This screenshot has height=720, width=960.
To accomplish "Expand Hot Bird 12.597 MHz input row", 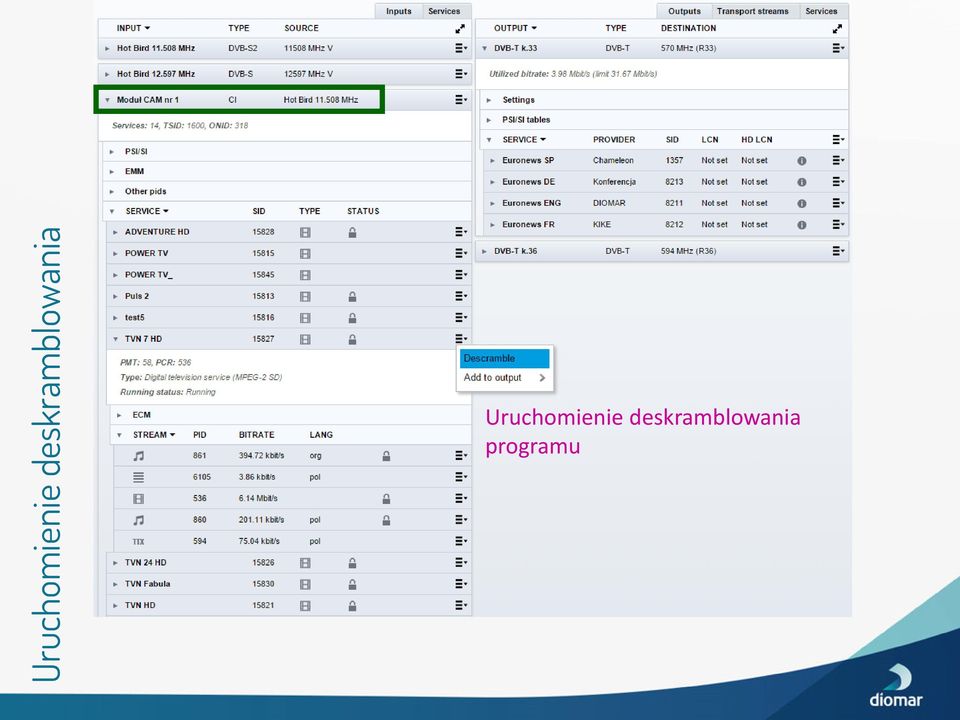I will tap(107, 74).
